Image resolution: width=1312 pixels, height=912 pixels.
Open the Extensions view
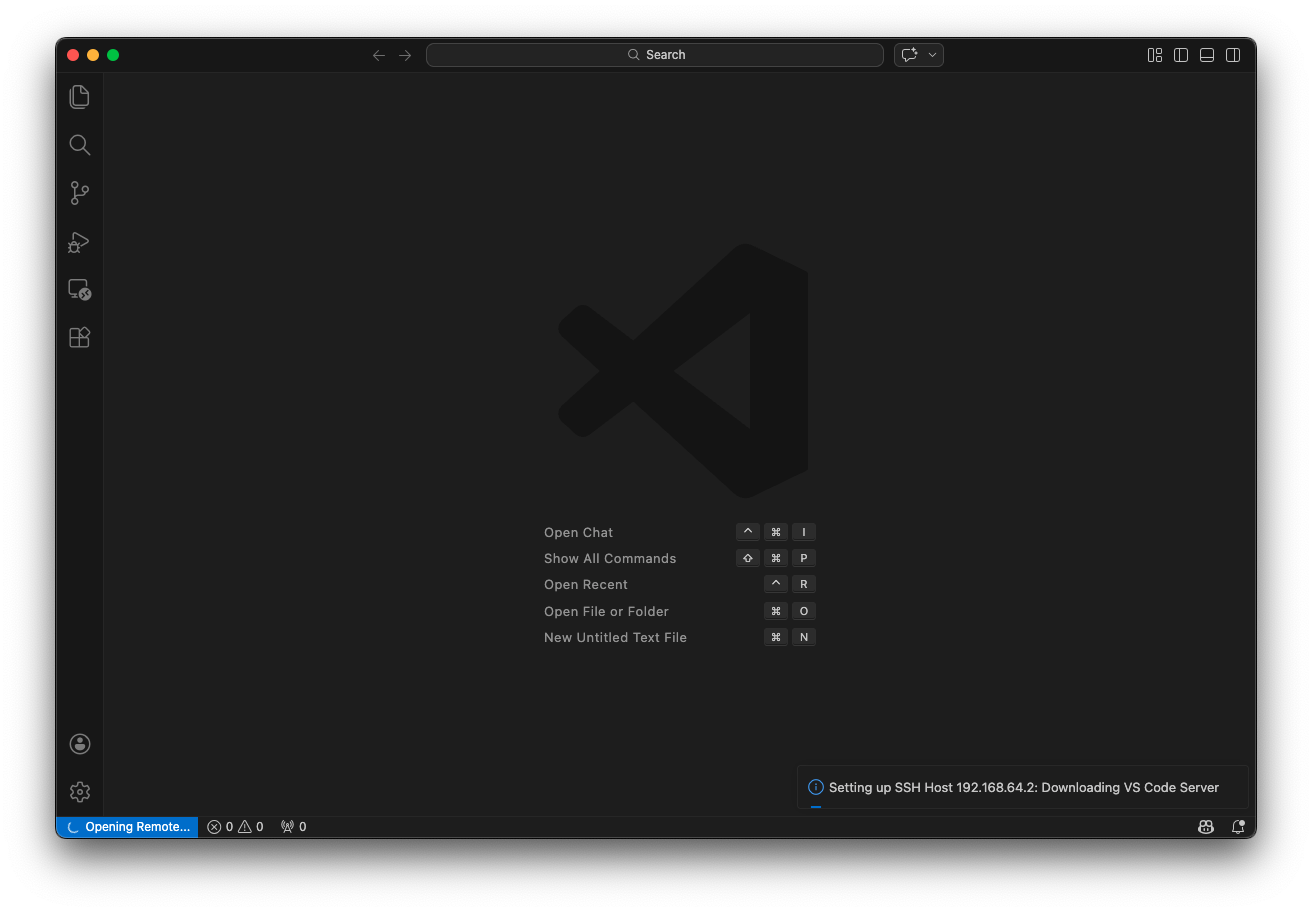pyautogui.click(x=80, y=338)
